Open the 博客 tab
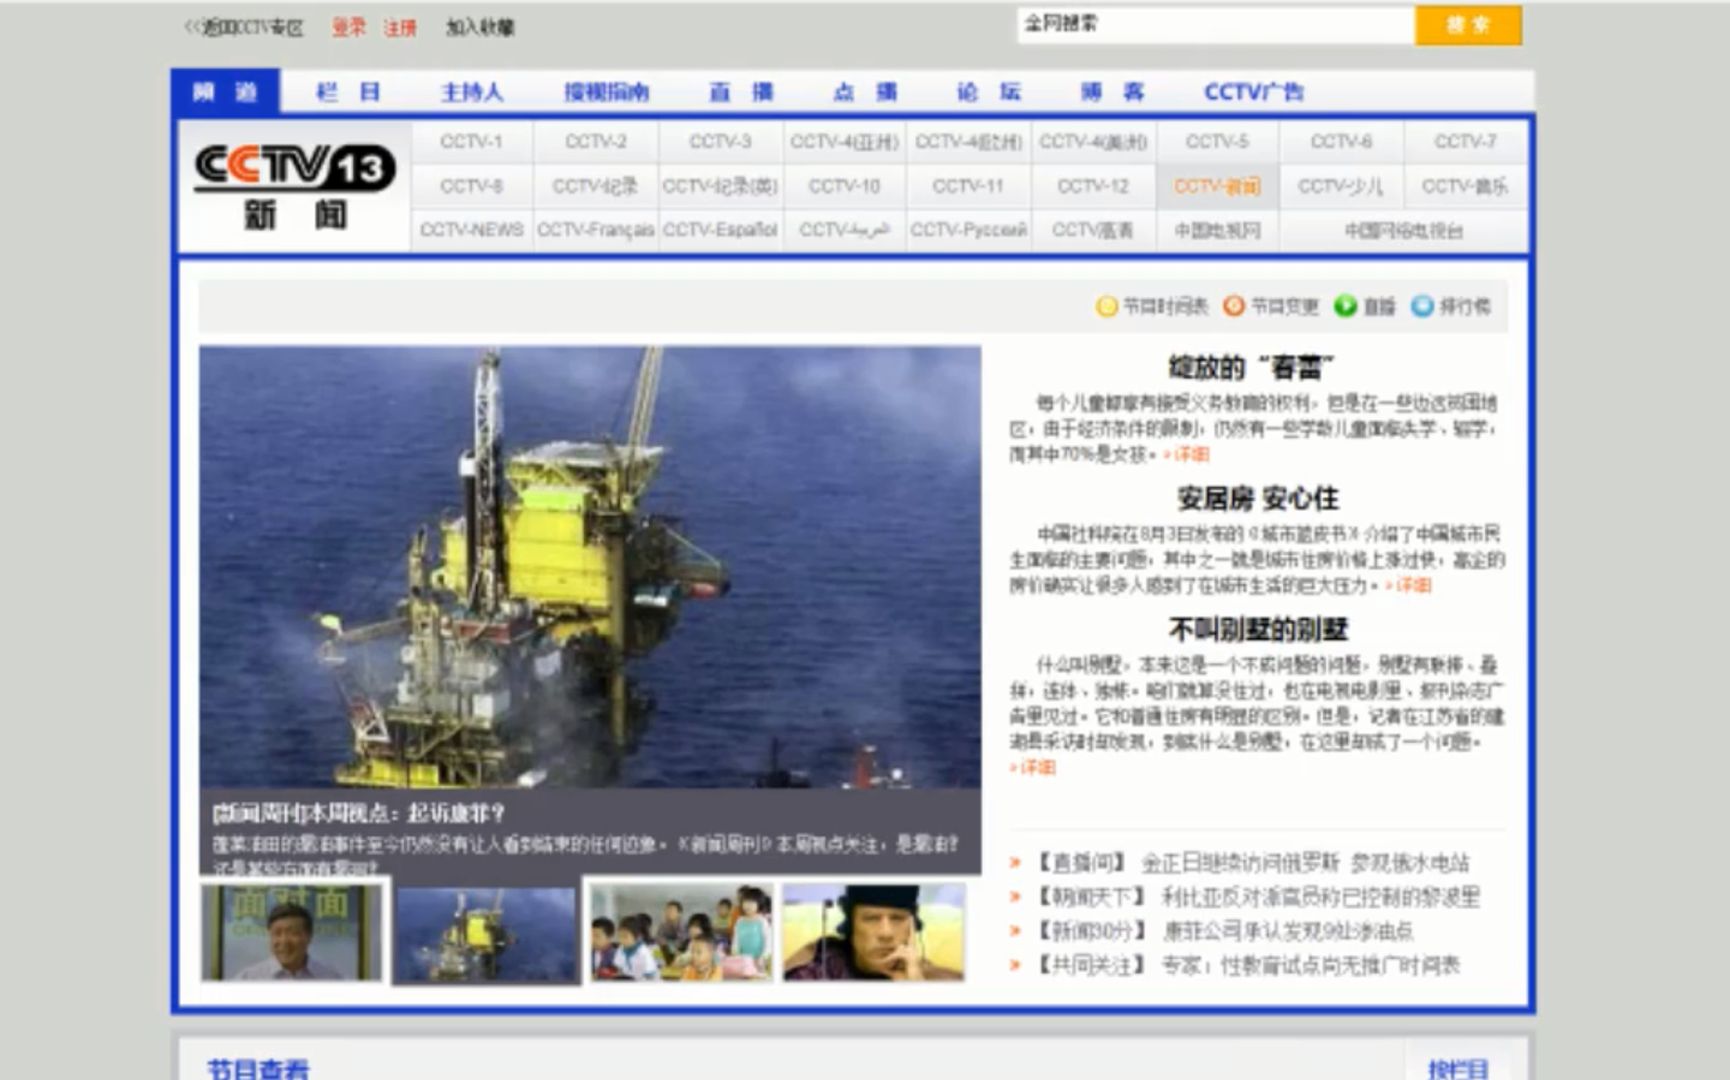Viewport: 1730px width, 1080px height. click(1112, 92)
